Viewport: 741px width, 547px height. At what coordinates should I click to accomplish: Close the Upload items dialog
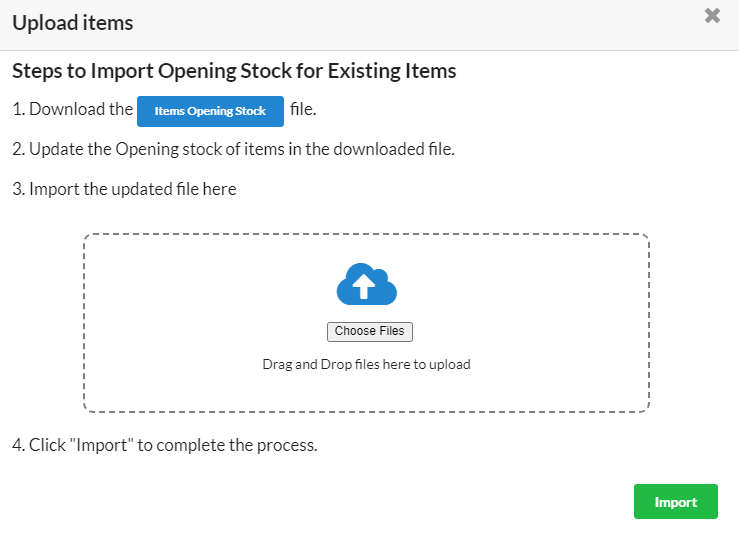point(712,16)
